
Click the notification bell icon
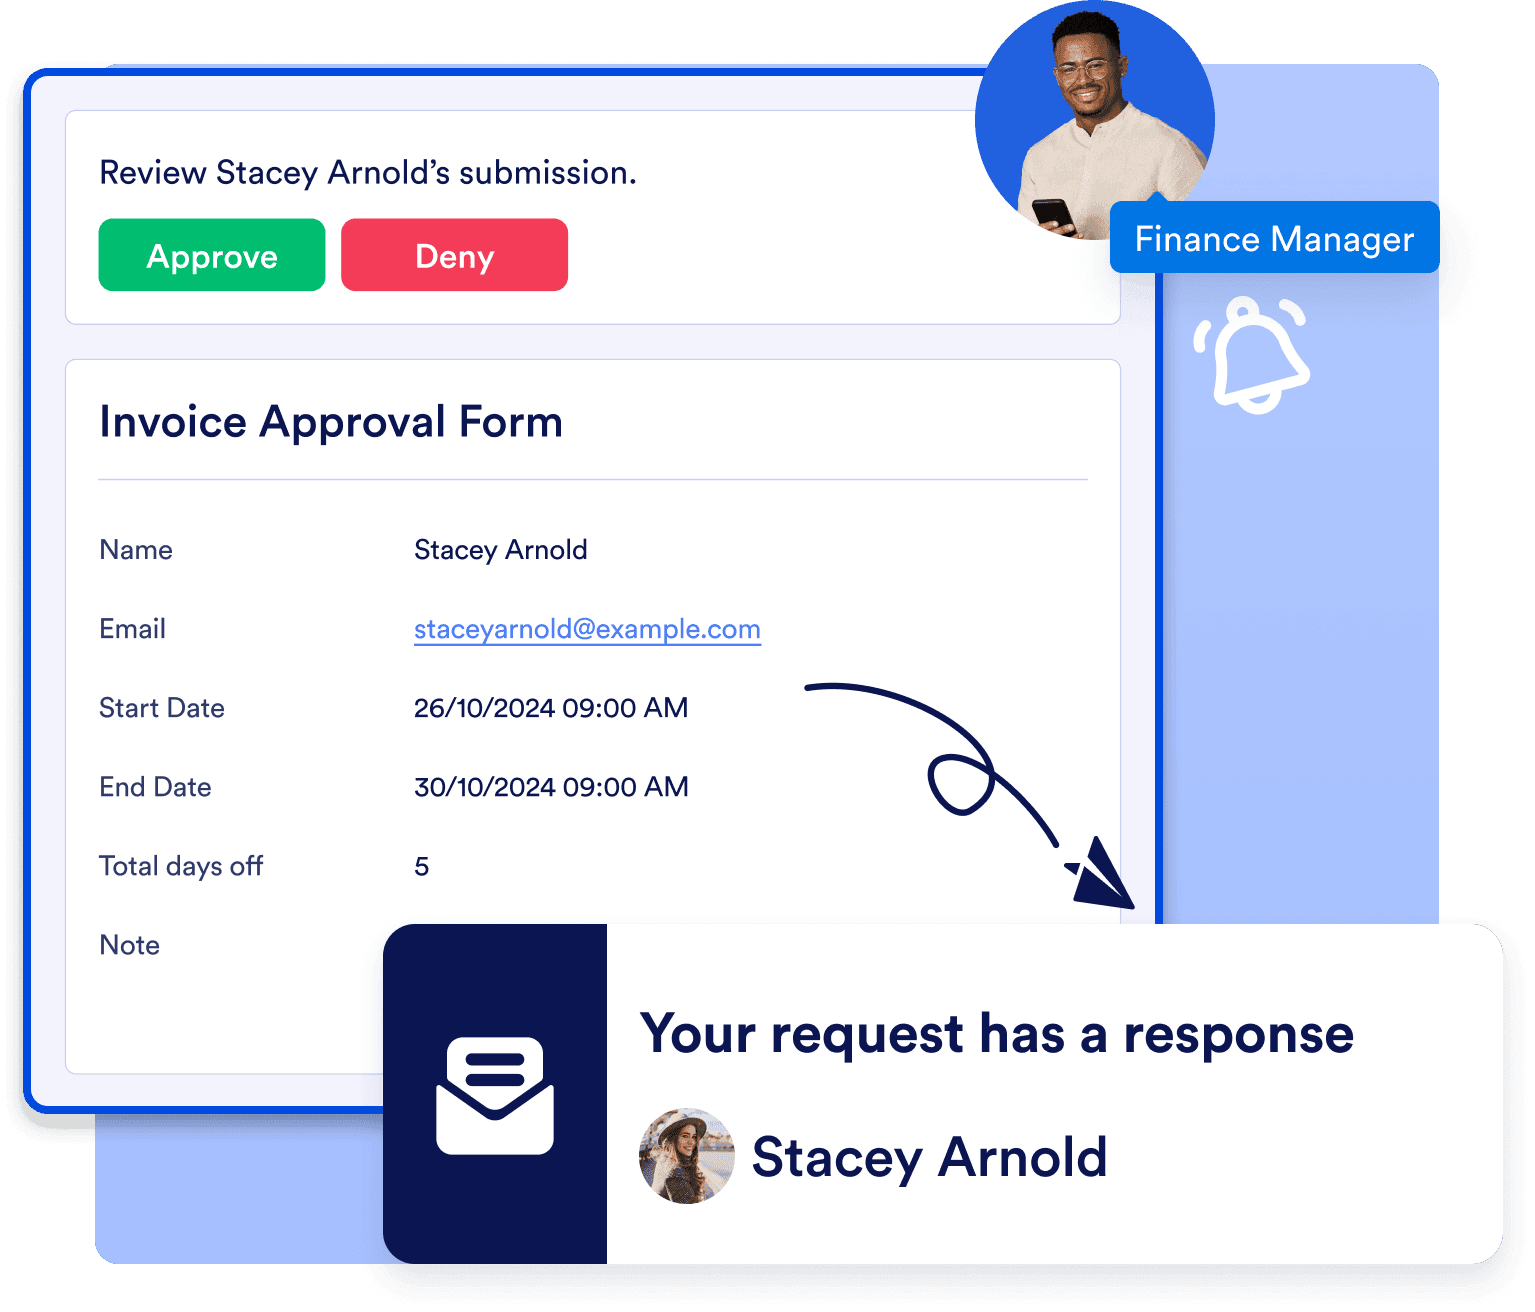coord(1251,355)
